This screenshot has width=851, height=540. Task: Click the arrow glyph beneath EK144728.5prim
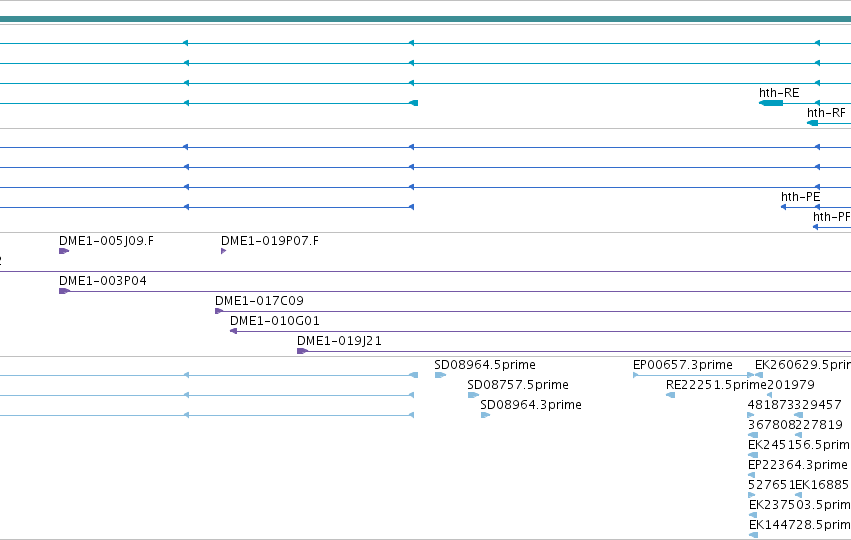coord(753,535)
